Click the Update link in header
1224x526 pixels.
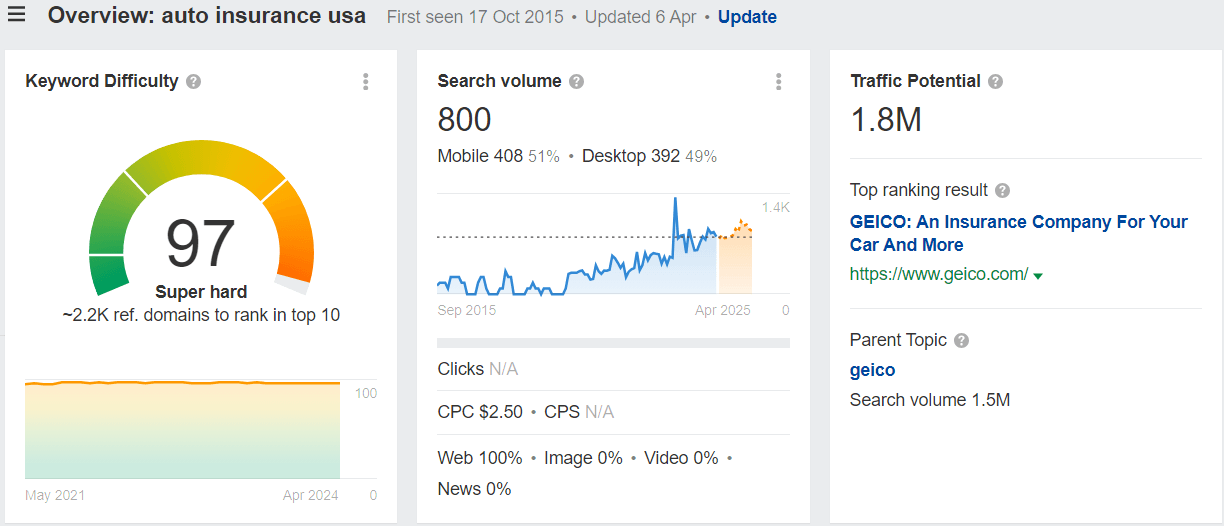[x=747, y=17]
